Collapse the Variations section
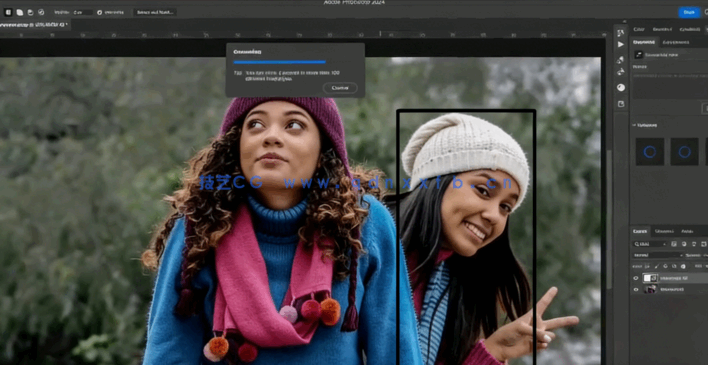The image size is (708, 365). coord(633,125)
